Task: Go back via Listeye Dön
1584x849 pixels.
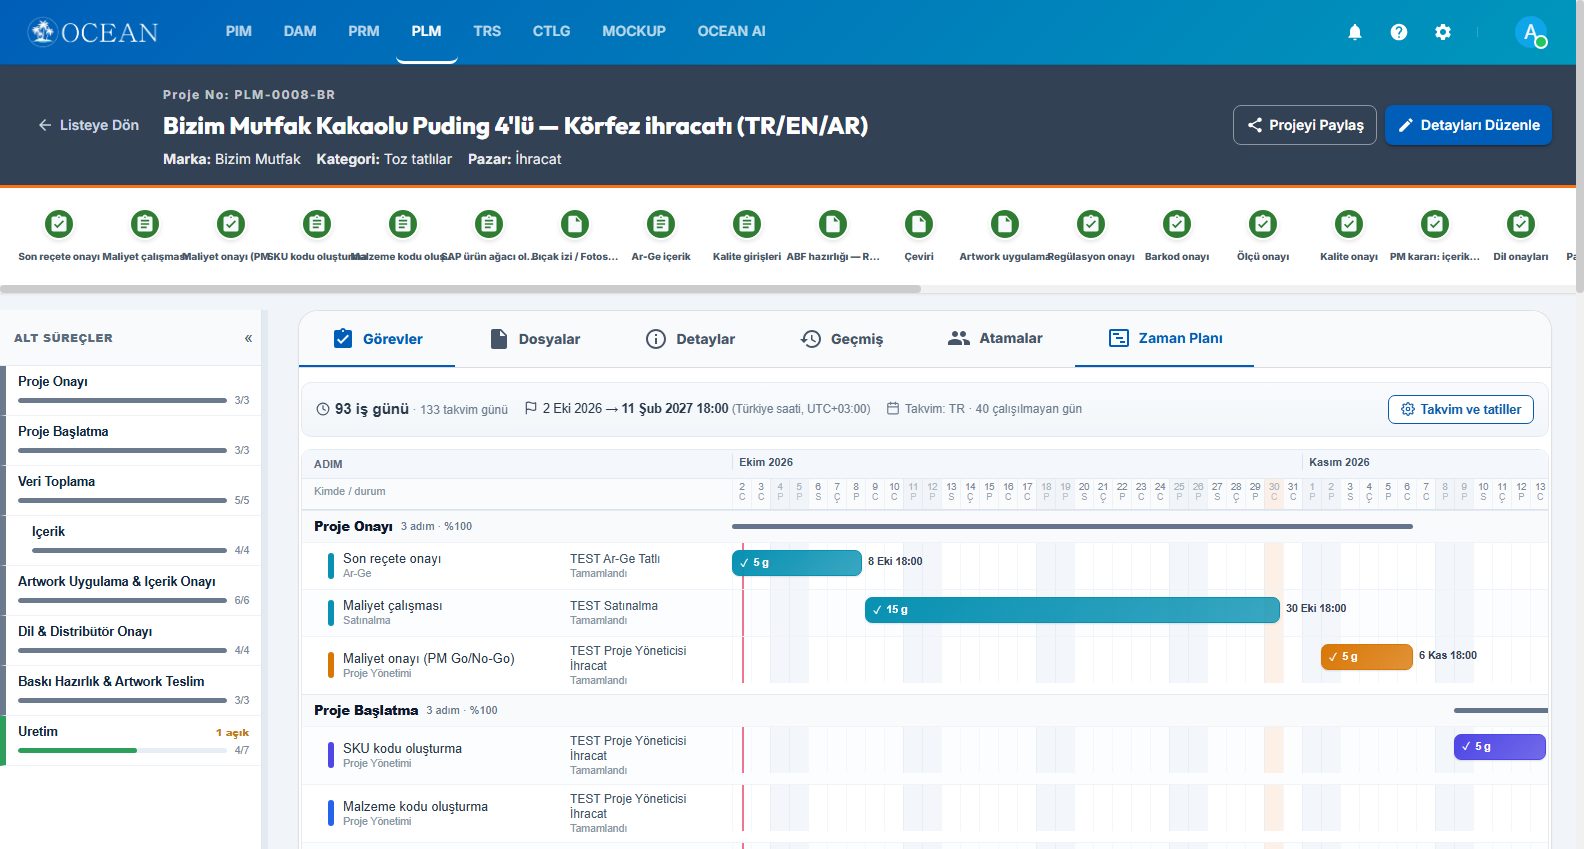Action: 88,125
